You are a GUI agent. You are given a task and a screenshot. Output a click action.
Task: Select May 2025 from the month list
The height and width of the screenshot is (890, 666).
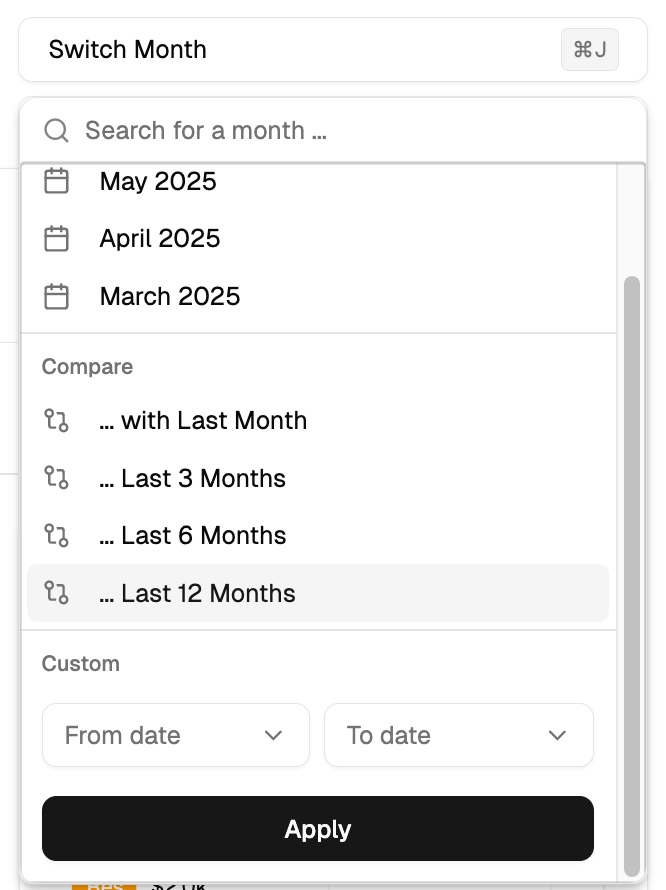[158, 182]
